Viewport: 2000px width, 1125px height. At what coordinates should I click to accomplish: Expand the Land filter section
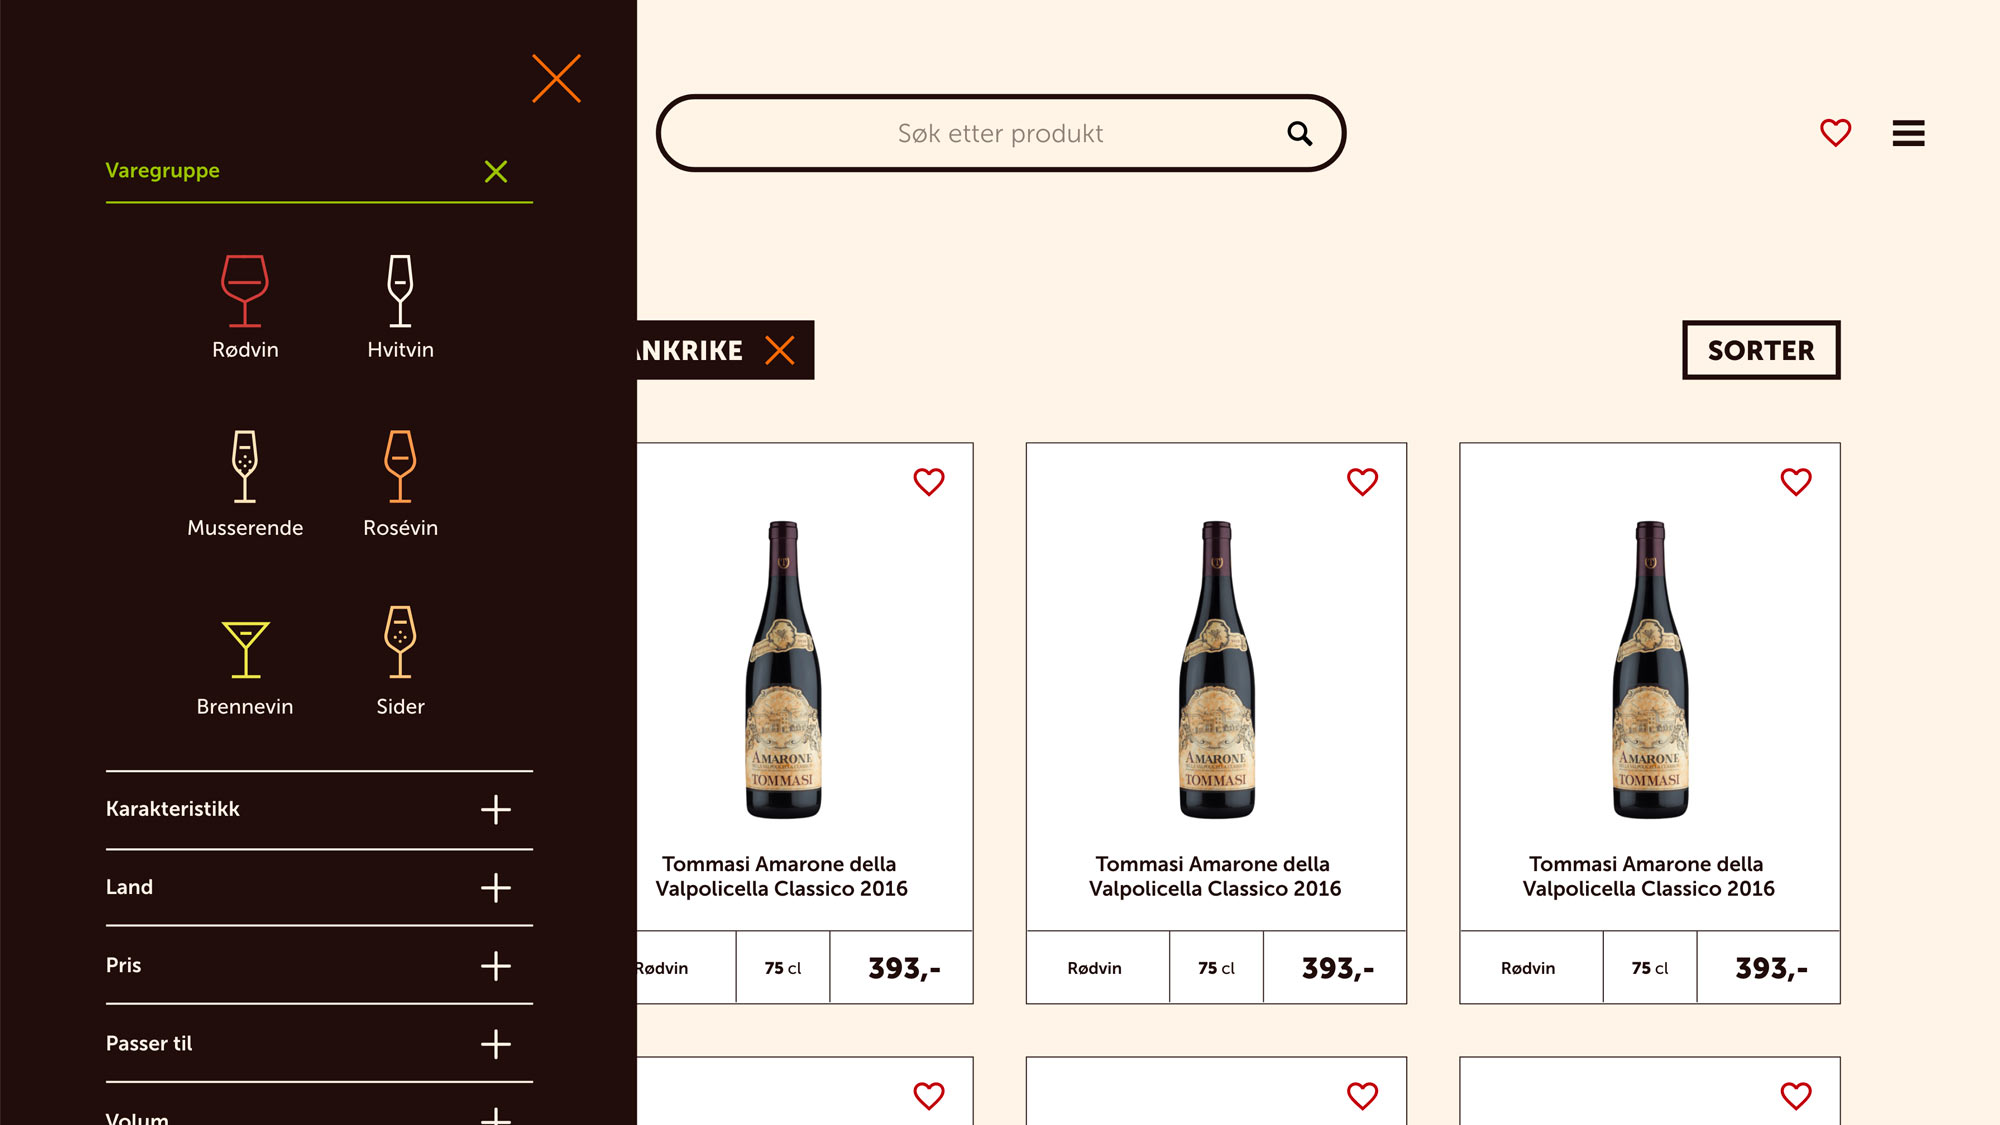pos(495,887)
